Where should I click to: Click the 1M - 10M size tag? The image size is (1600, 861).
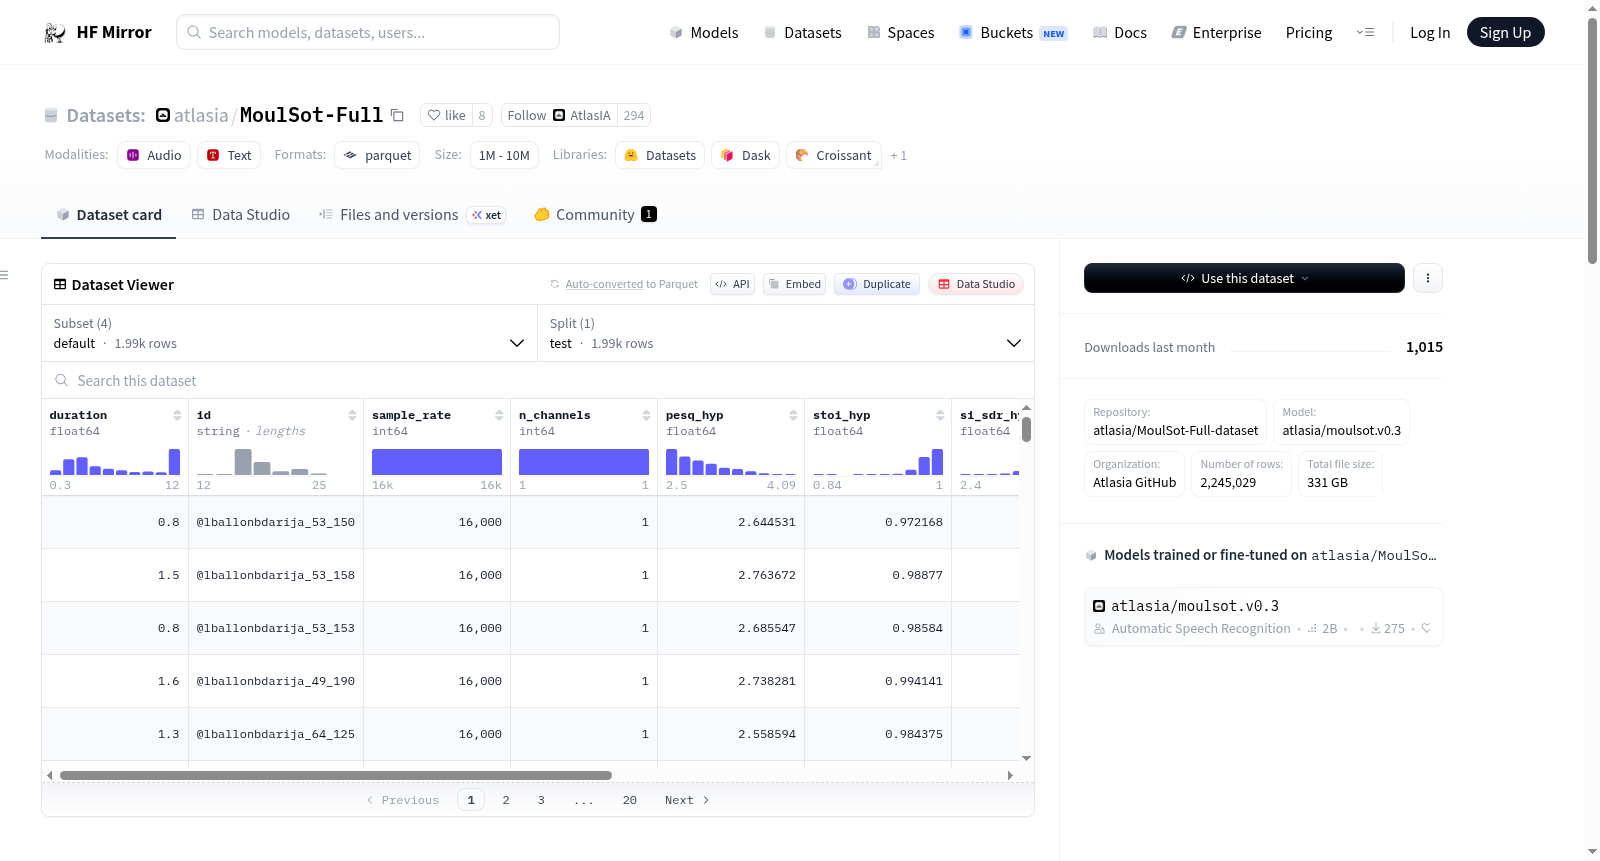504,155
